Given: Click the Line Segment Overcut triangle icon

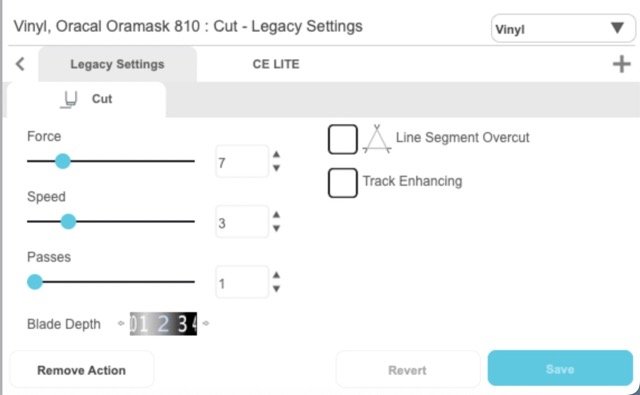Looking at the screenshot, I should [x=377, y=139].
